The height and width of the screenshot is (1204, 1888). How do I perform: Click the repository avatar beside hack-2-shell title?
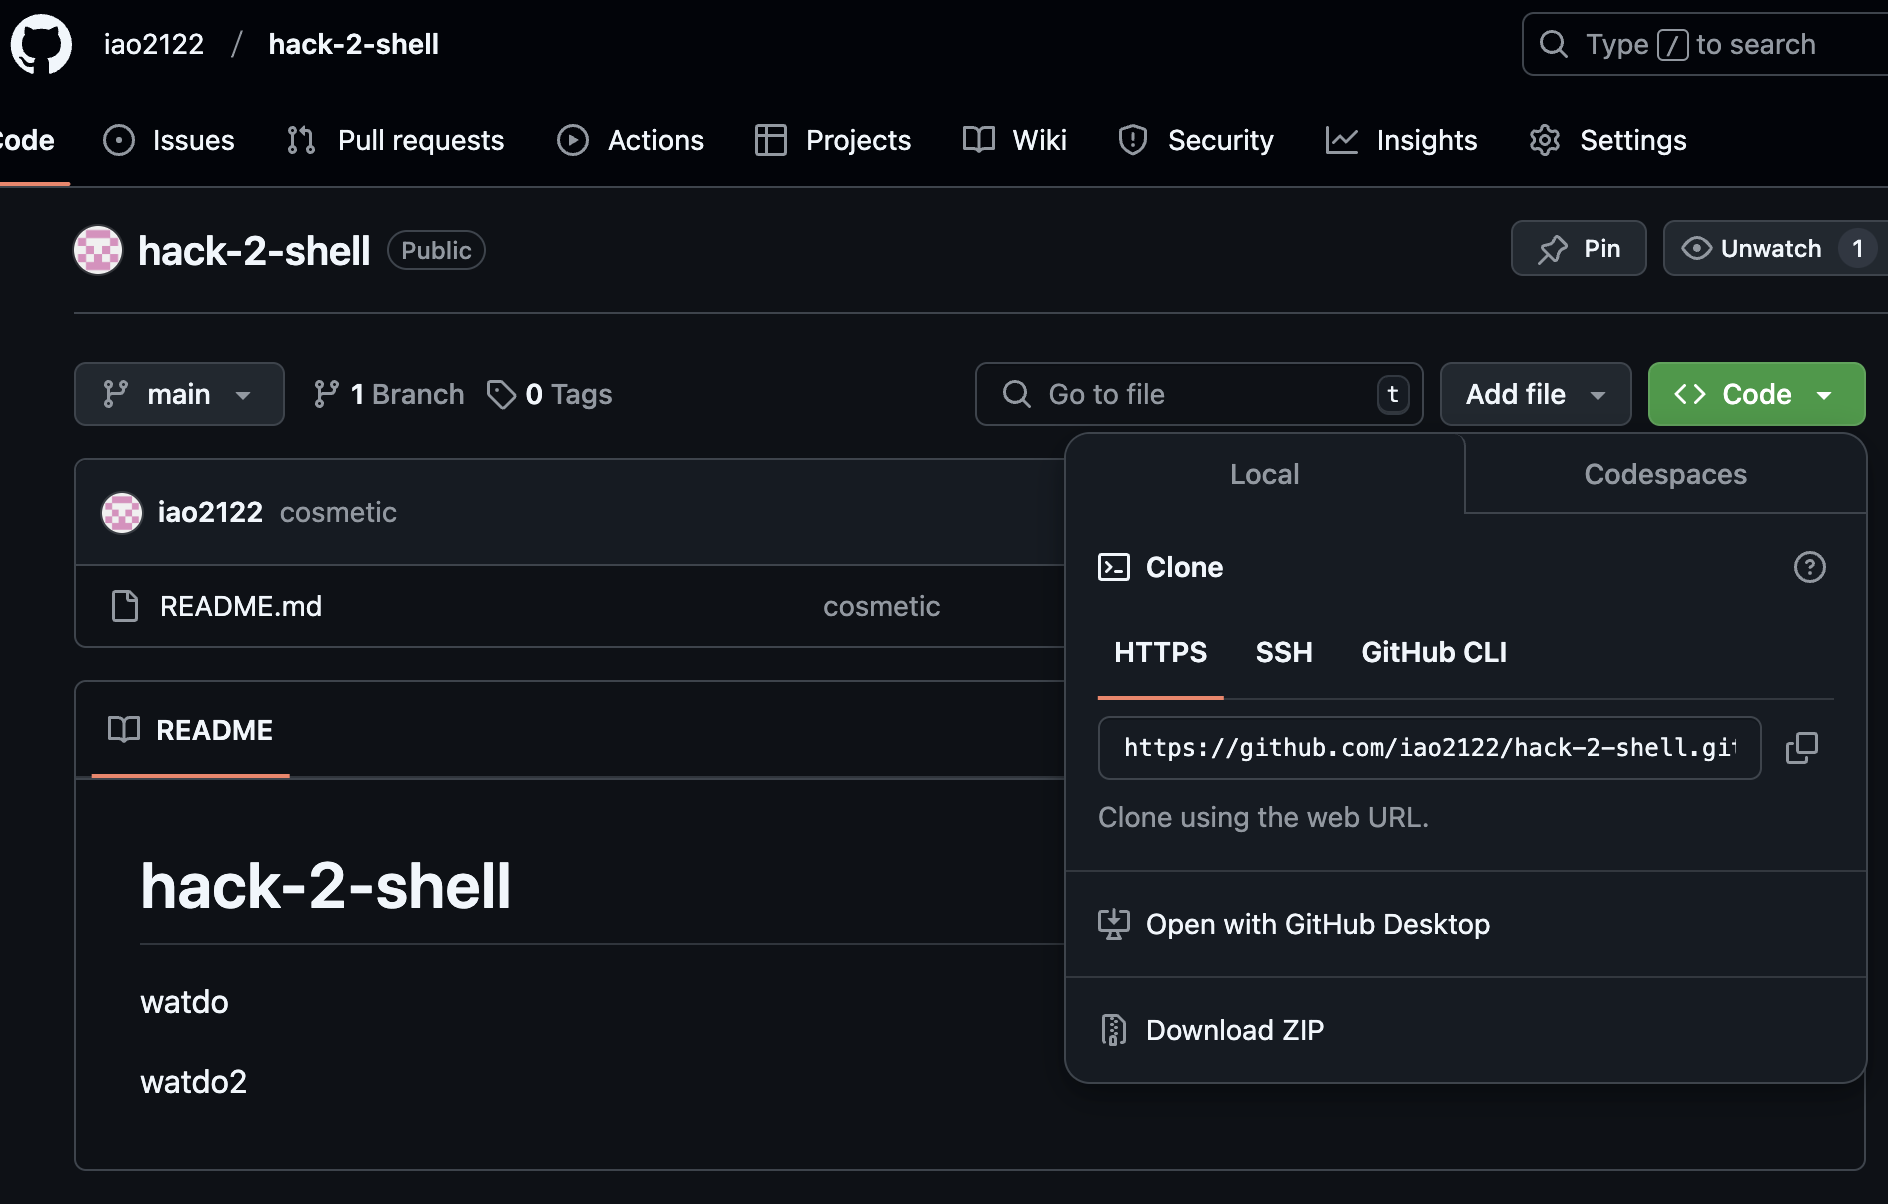click(98, 250)
